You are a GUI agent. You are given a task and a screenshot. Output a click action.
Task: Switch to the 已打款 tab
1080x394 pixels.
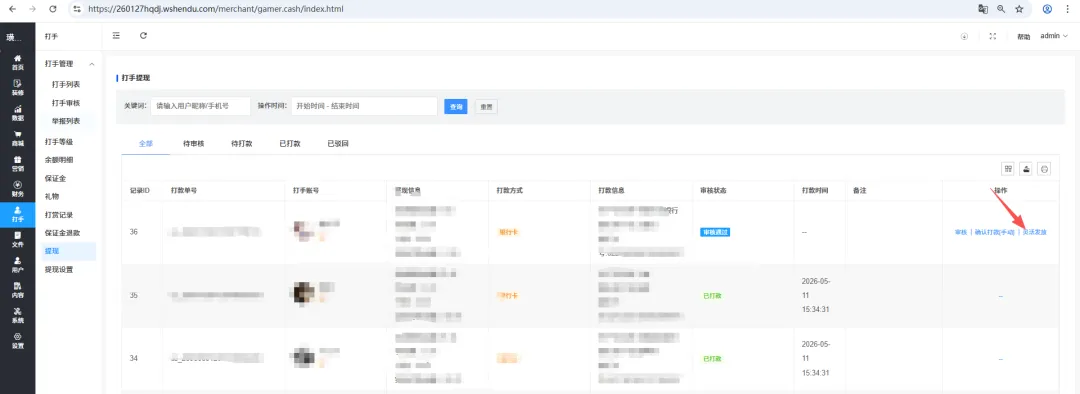tap(290, 144)
